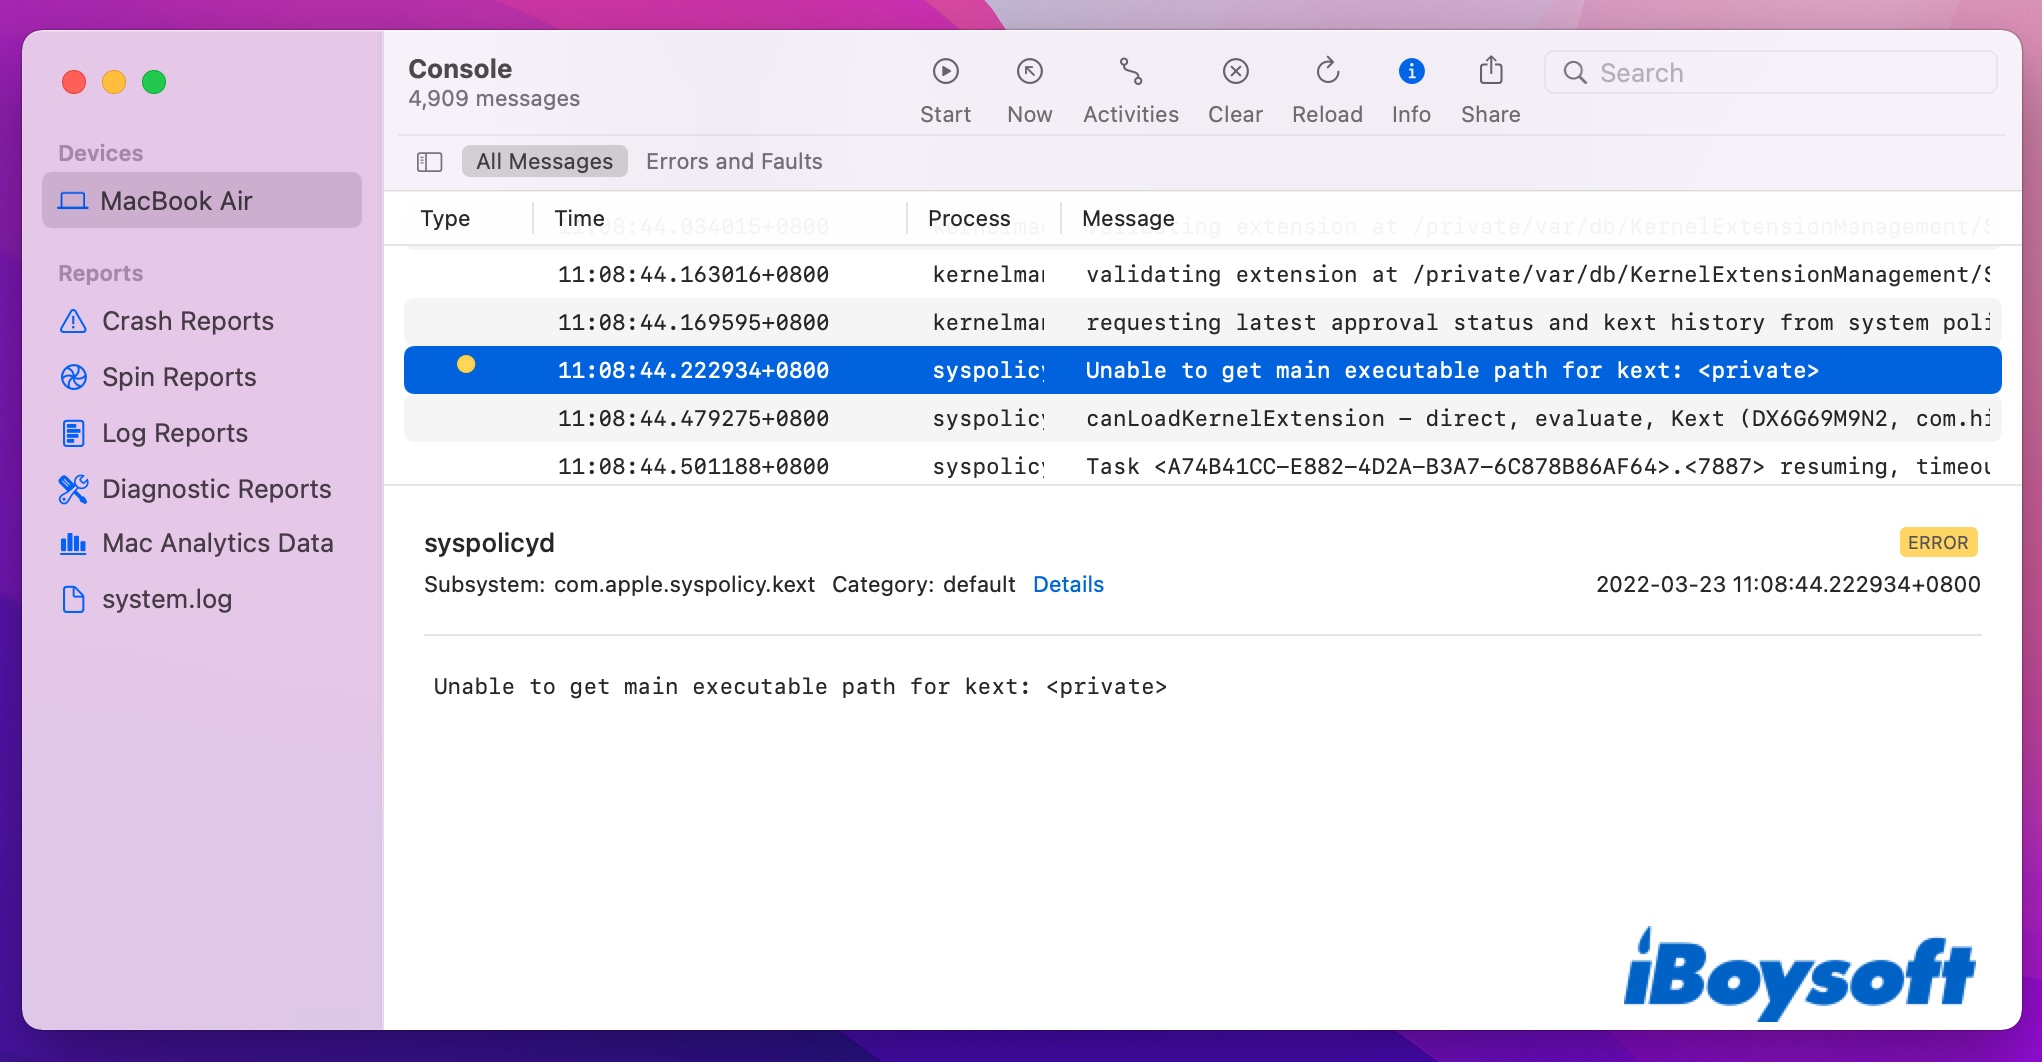Open Mac Analytics Data
This screenshot has height=1062, width=2042.
pyautogui.click(x=217, y=543)
